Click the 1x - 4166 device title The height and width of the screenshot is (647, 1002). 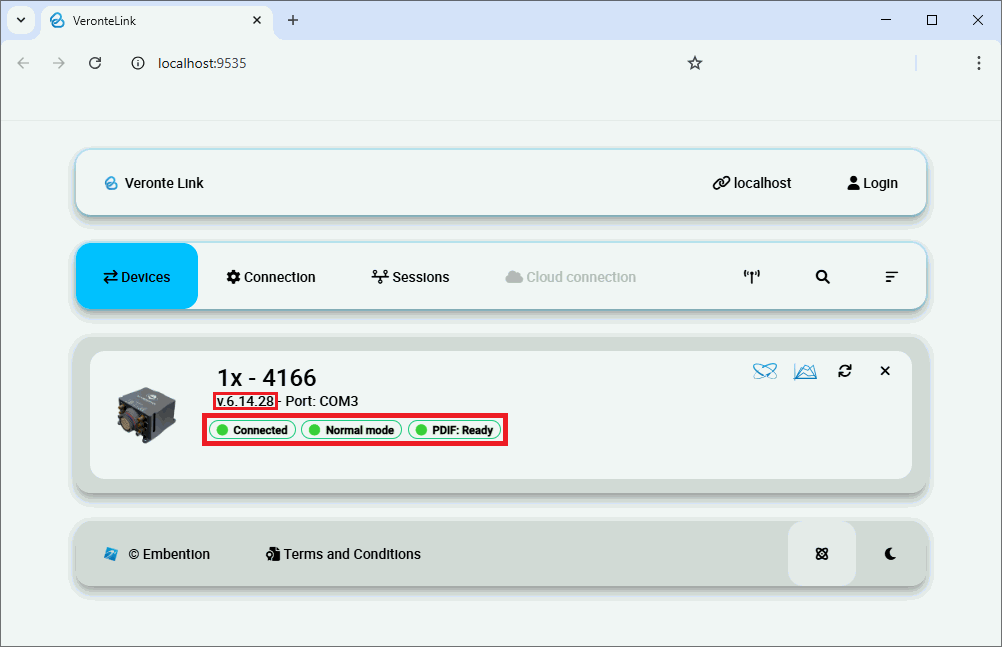click(x=266, y=378)
